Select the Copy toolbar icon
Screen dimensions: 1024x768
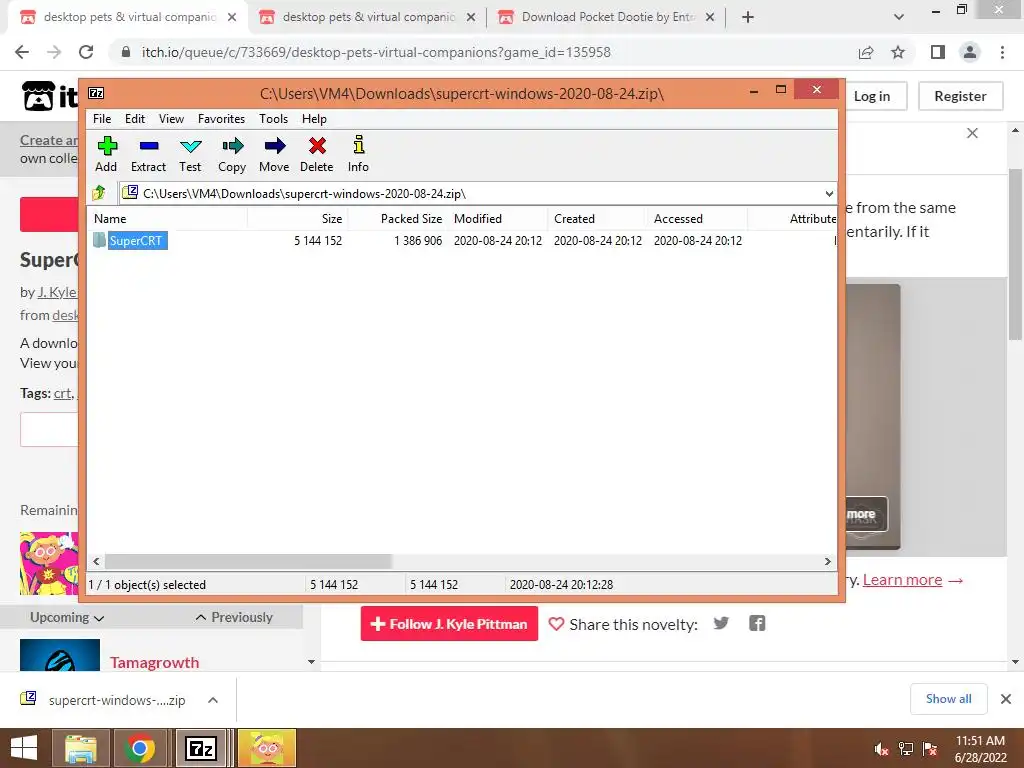pos(232,146)
